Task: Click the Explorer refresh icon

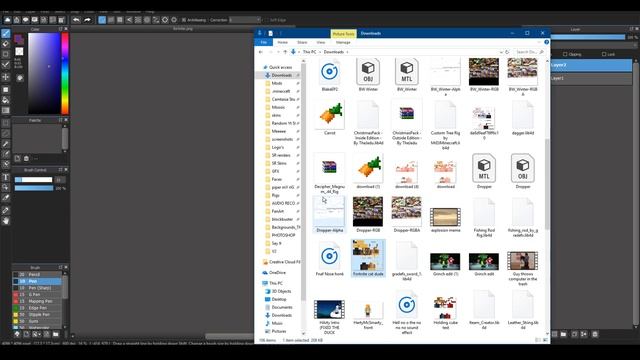Action: pyautogui.click(x=507, y=52)
